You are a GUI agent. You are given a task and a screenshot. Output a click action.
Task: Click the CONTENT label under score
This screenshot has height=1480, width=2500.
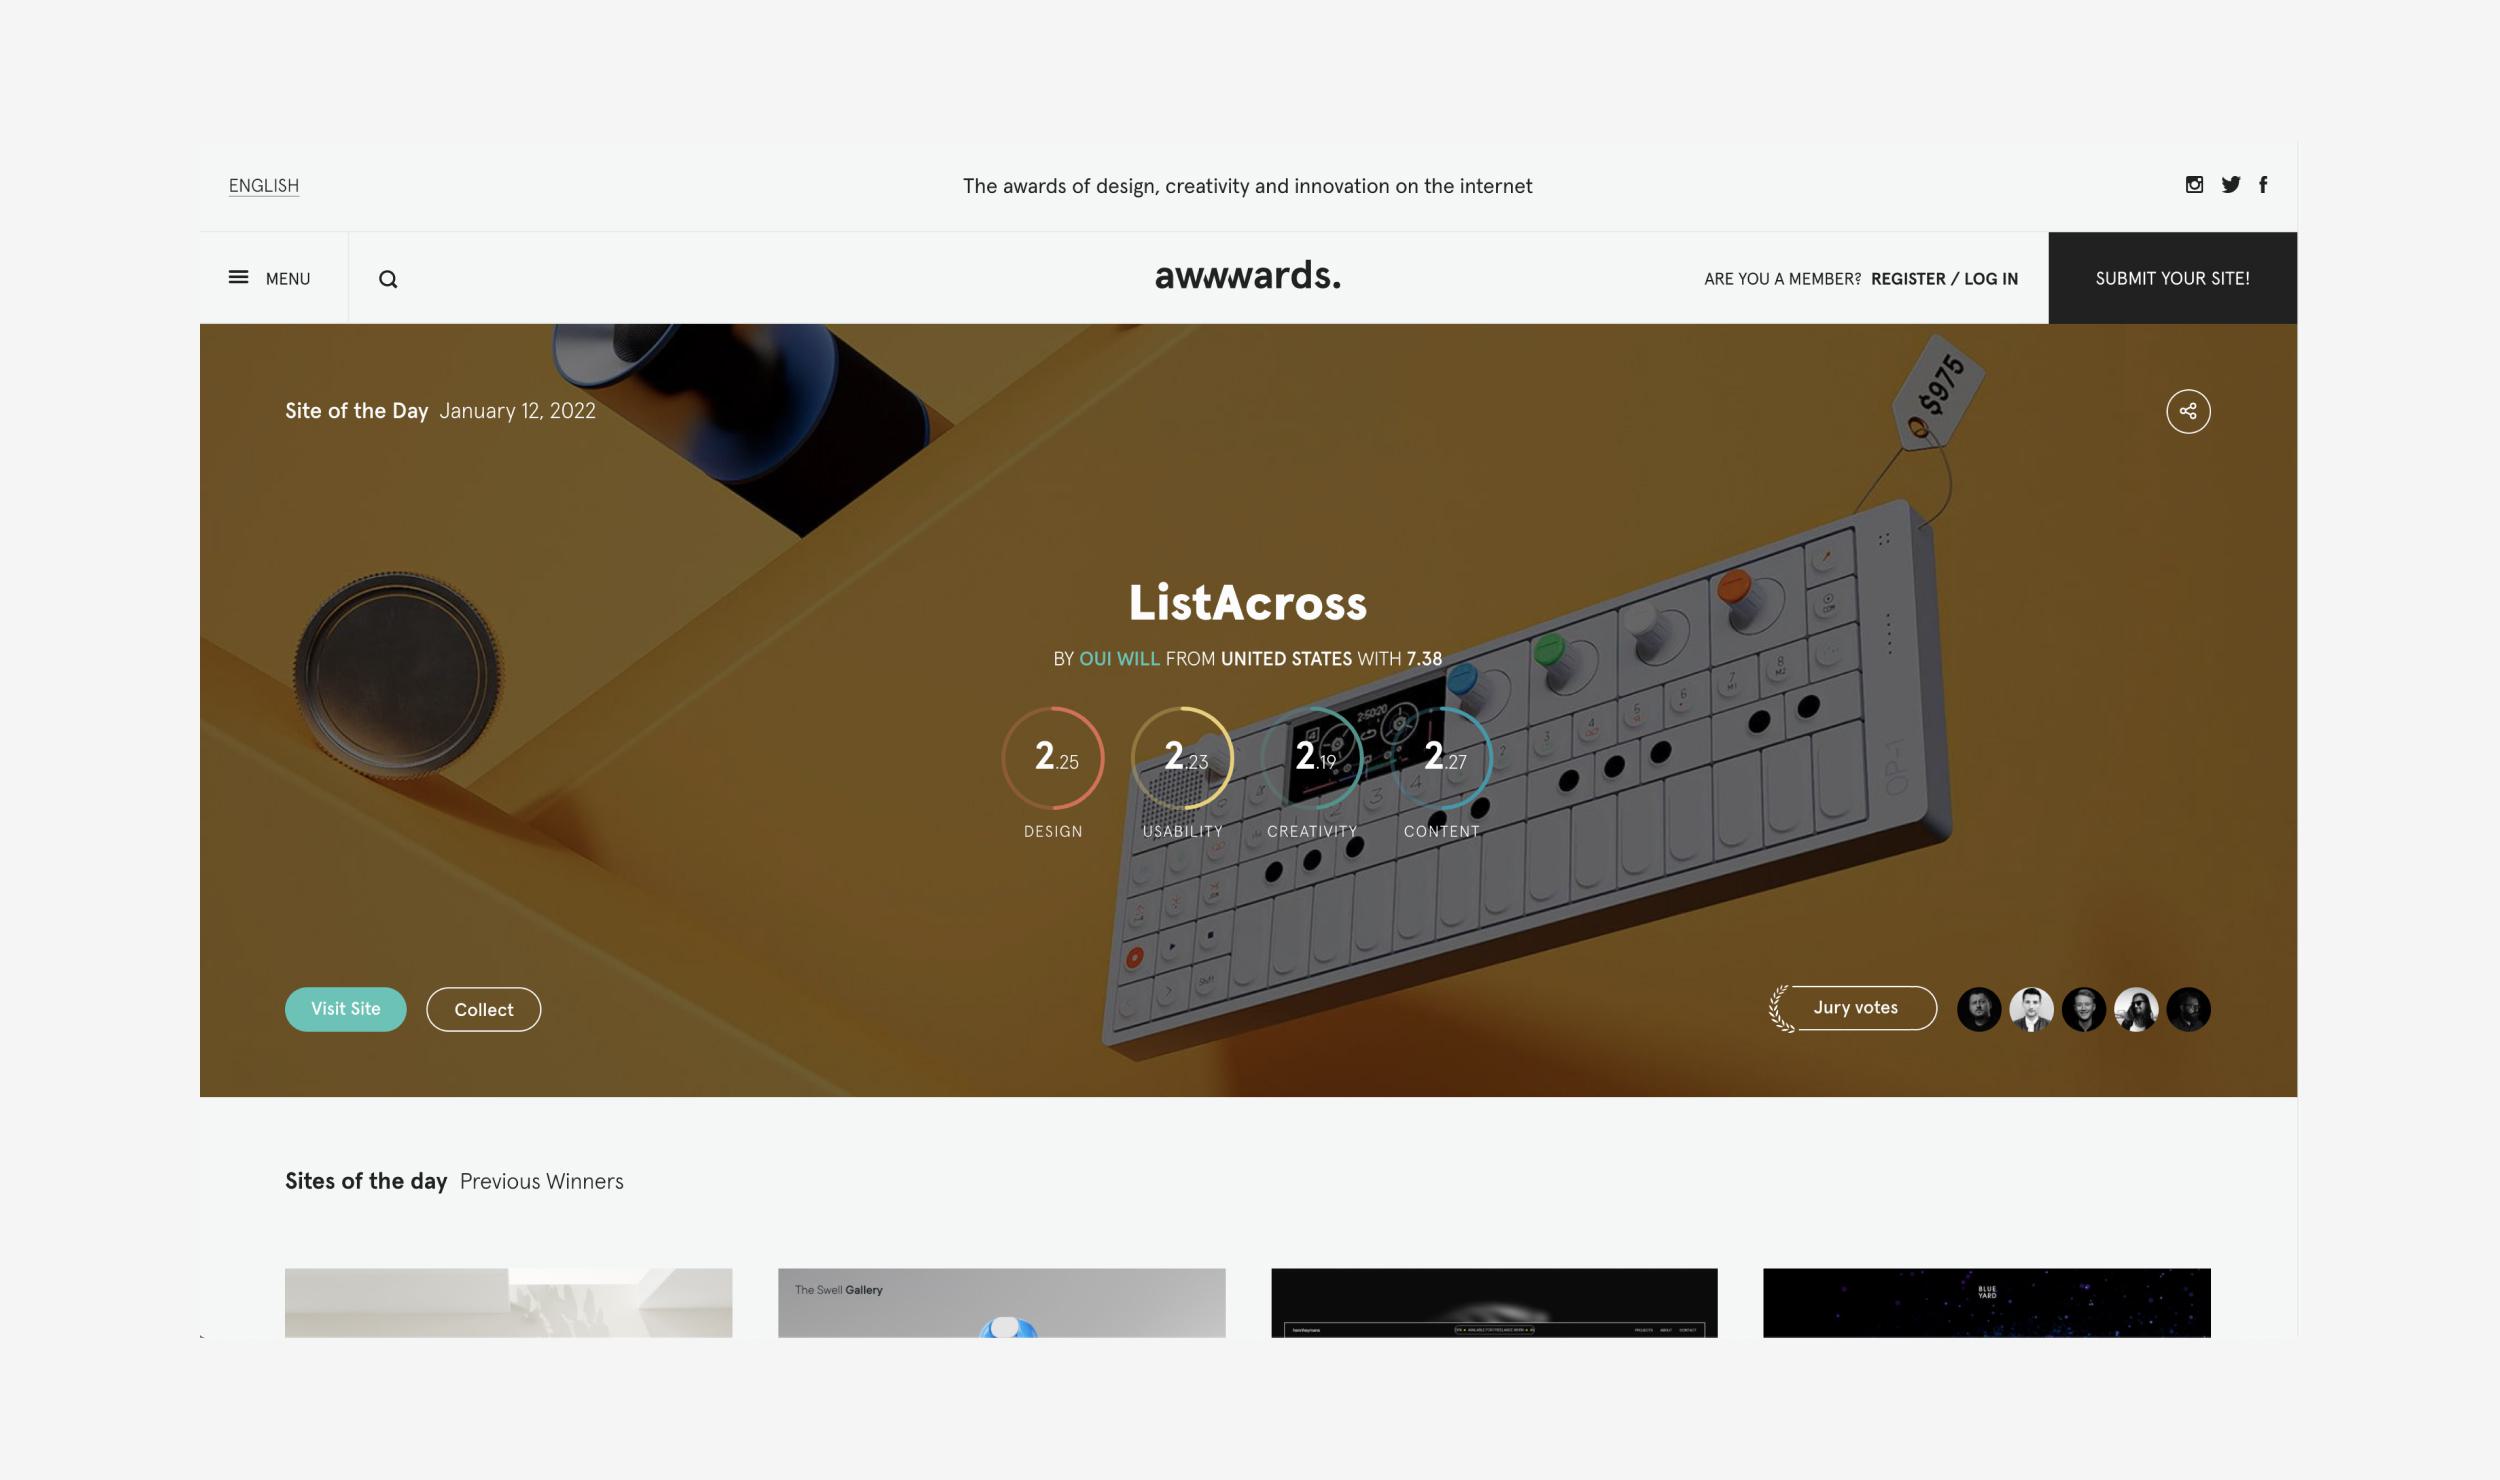1441,831
